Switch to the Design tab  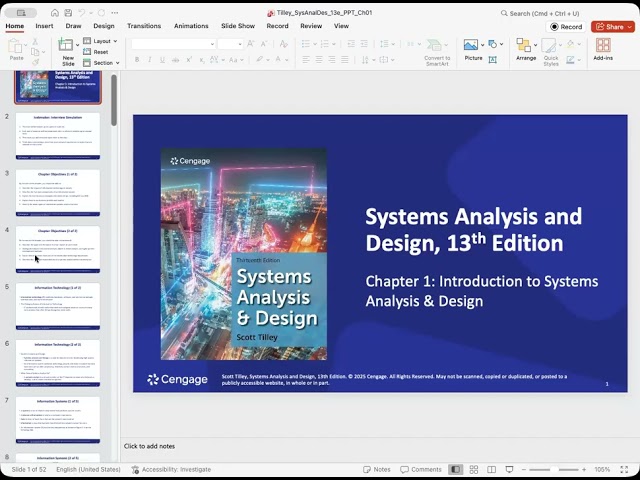tap(104, 26)
